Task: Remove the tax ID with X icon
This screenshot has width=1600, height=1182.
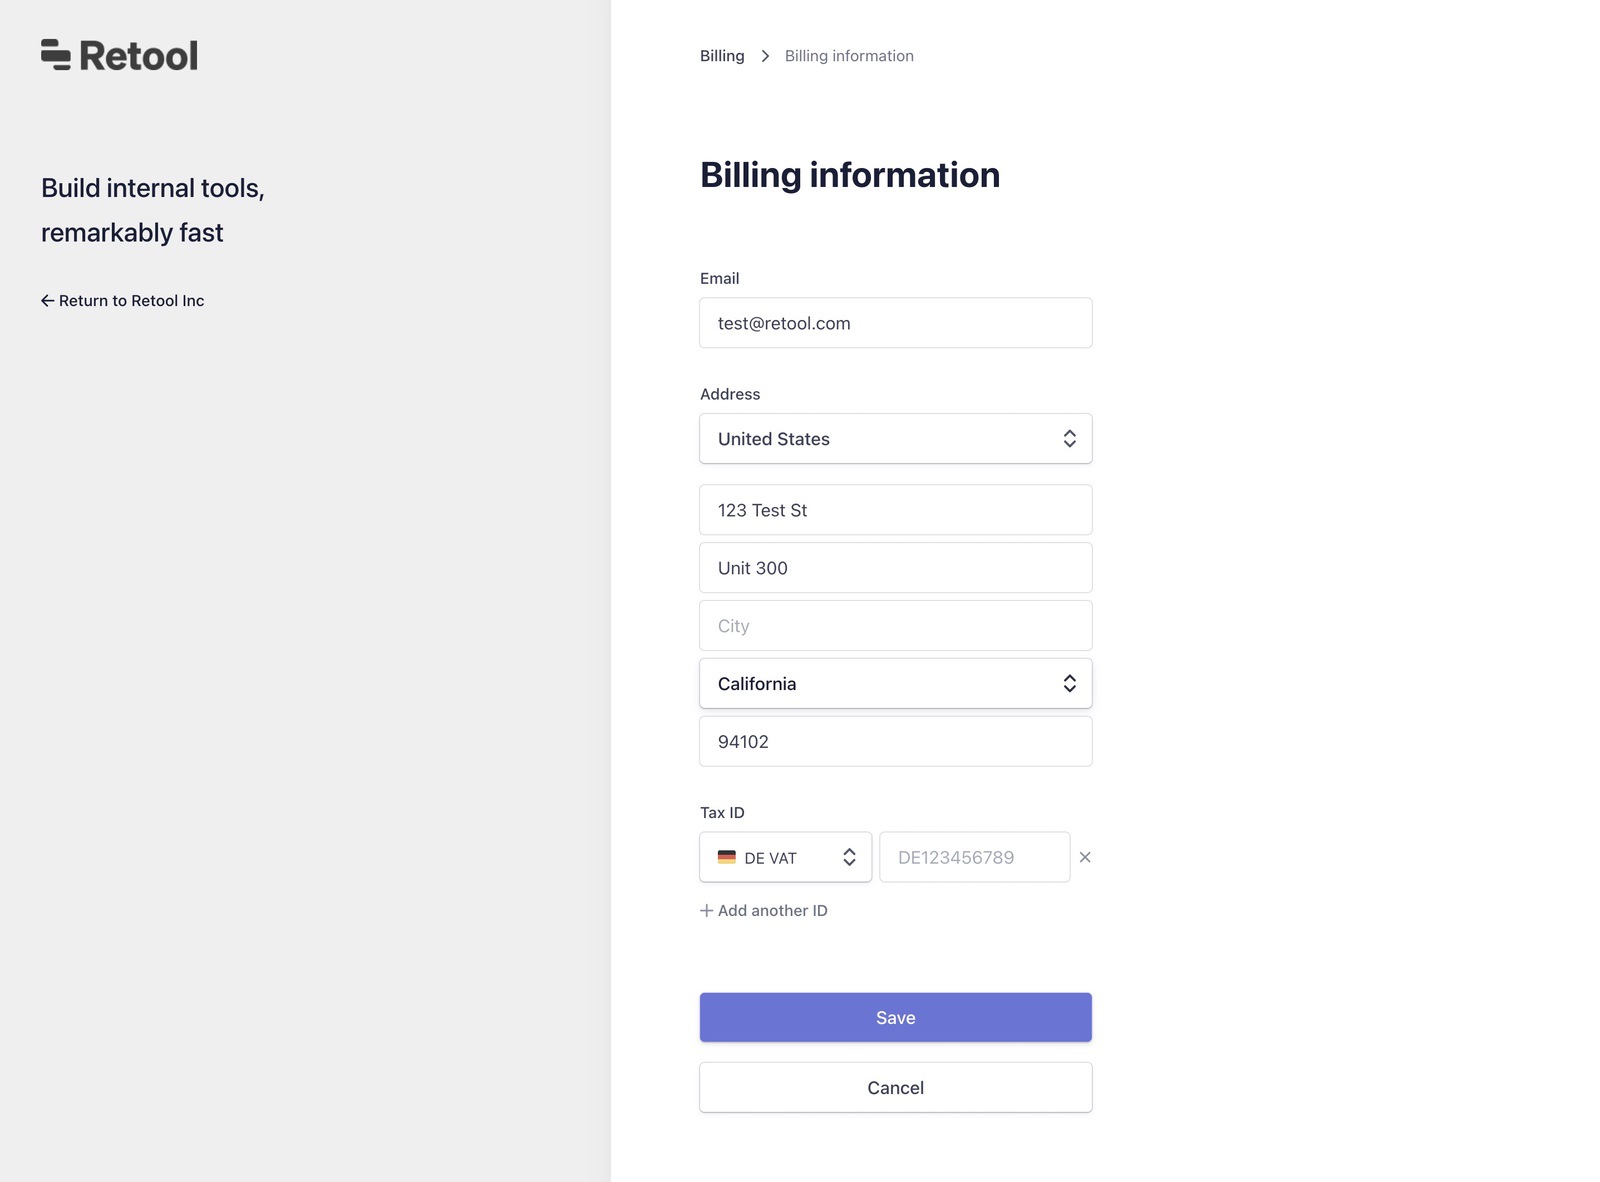Action: 1085,857
